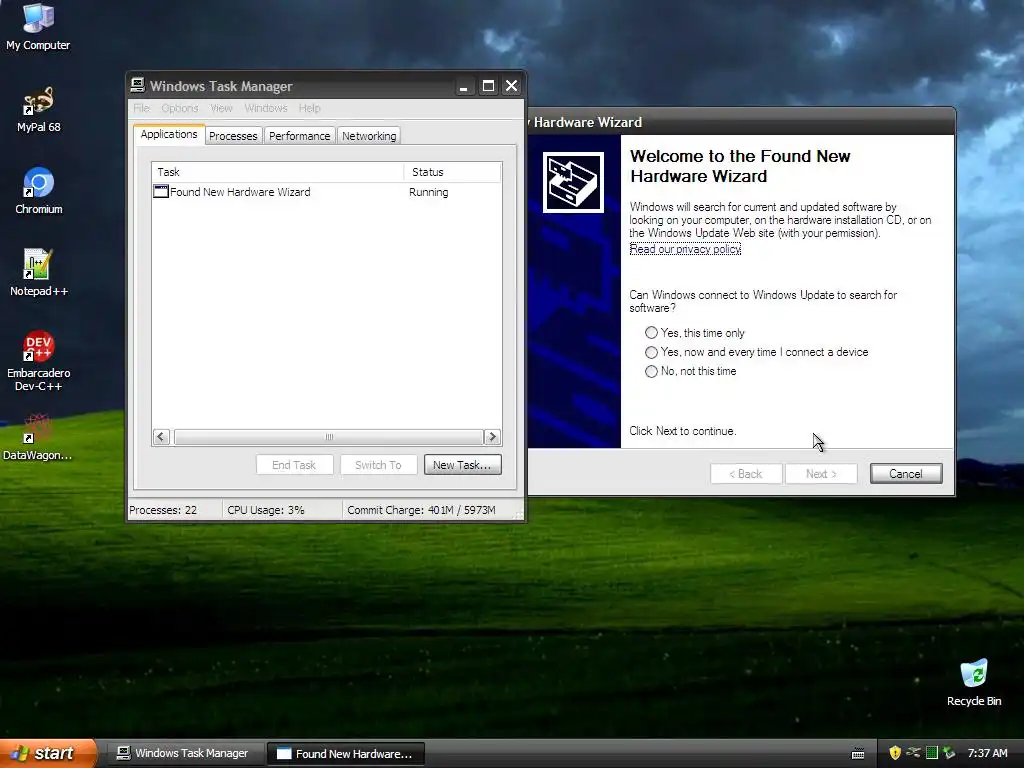1024x768 pixels.
Task: Open the Windows menu in Task Manager
Action: click(x=266, y=108)
